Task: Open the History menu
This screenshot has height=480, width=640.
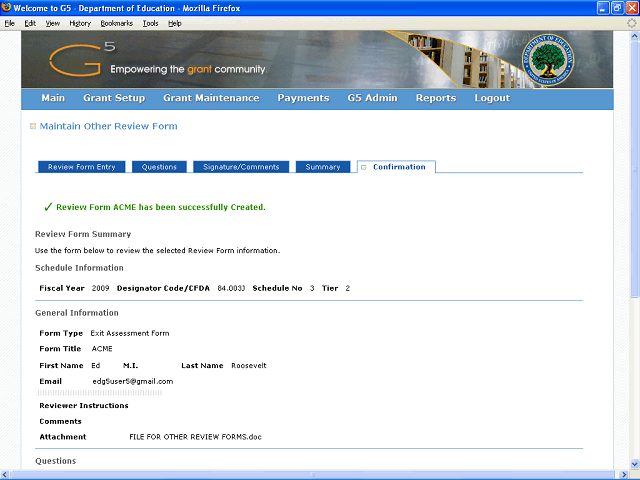Action: [x=80, y=23]
